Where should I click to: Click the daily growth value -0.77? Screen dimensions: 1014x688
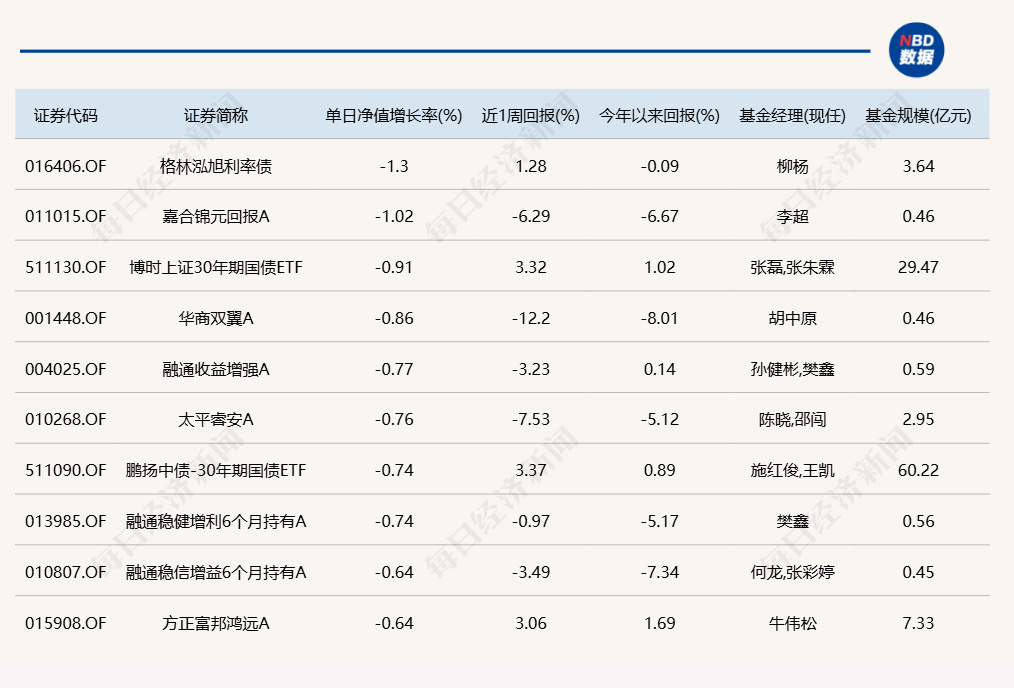click(394, 369)
